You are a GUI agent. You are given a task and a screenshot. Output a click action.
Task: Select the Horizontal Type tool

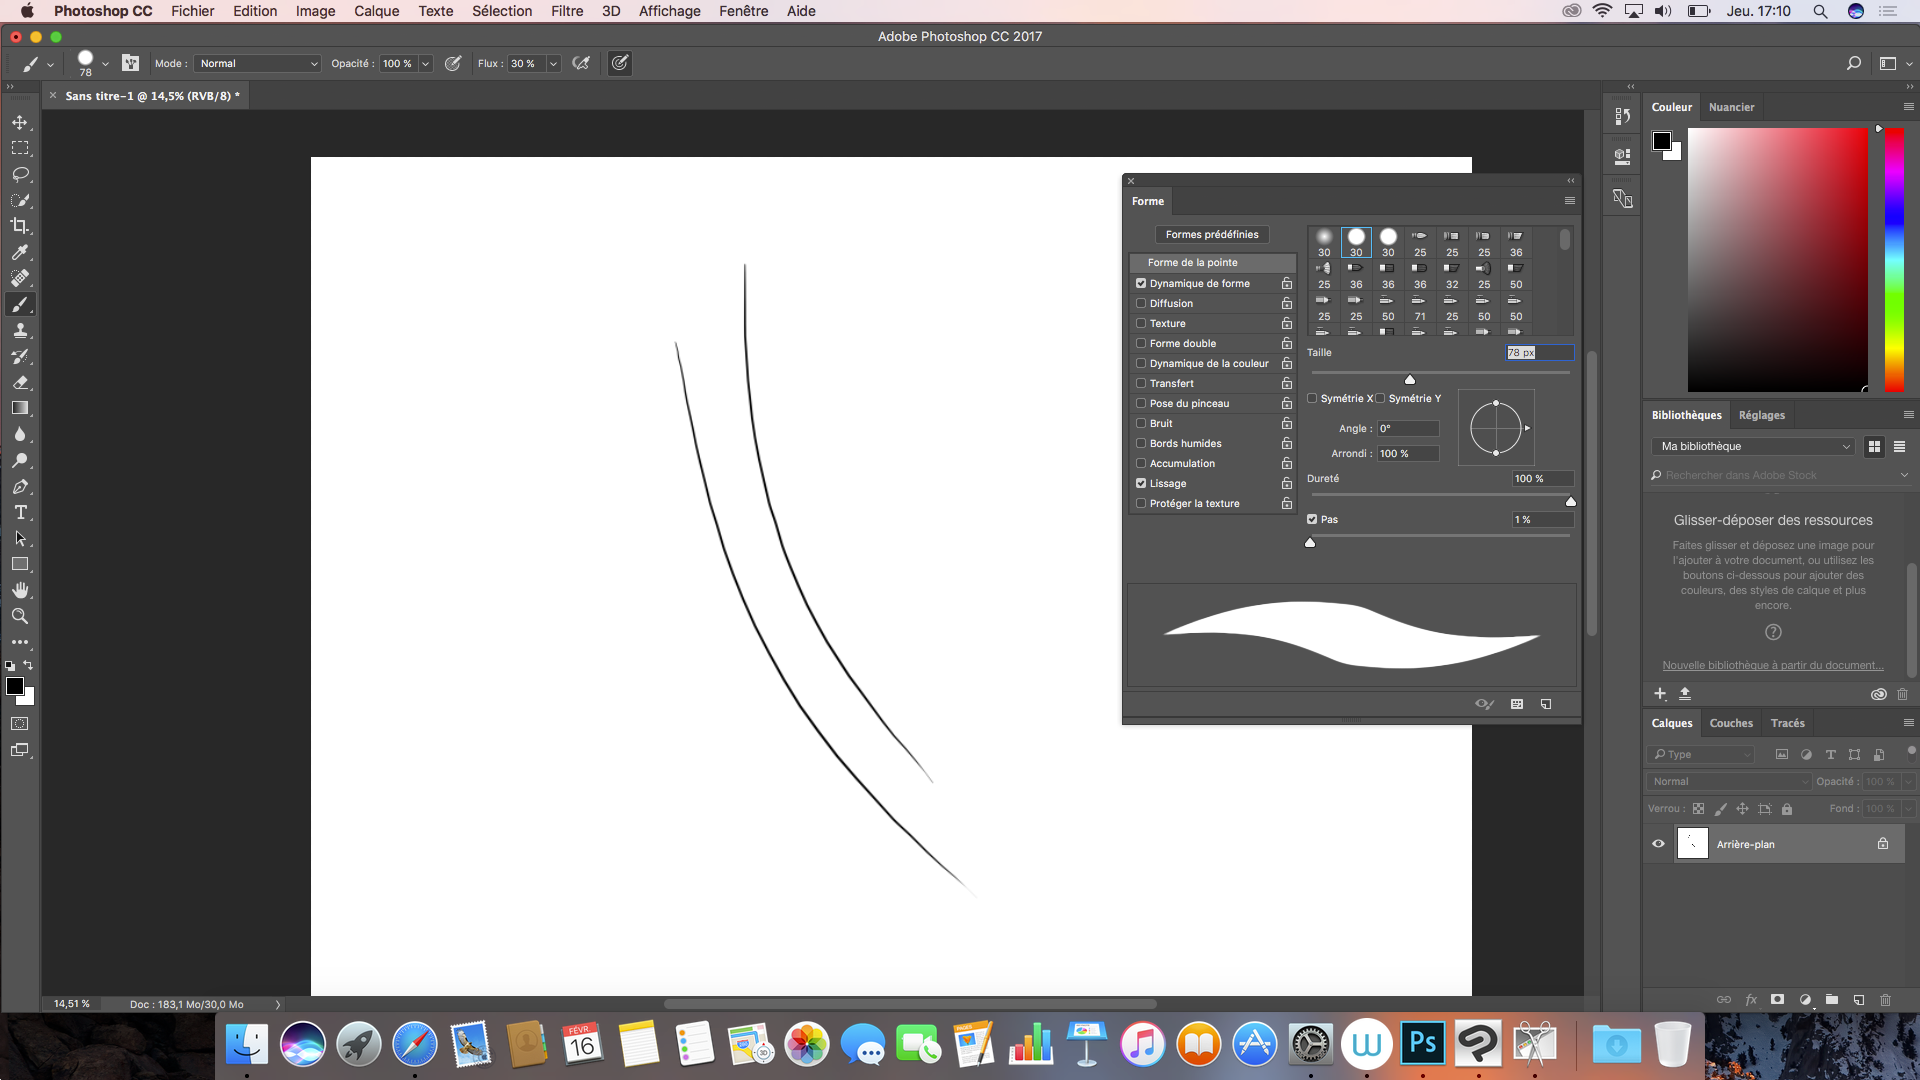tap(20, 512)
